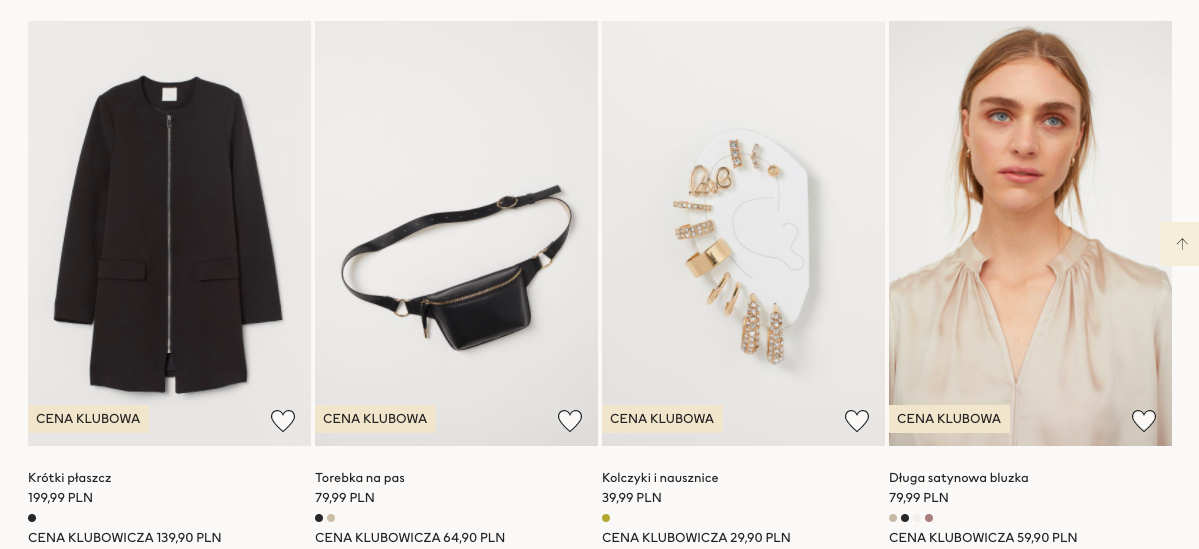Click heart icon on Kolczyki i nausznice
Screen dimensions: 1199x549
pyautogui.click(x=857, y=421)
